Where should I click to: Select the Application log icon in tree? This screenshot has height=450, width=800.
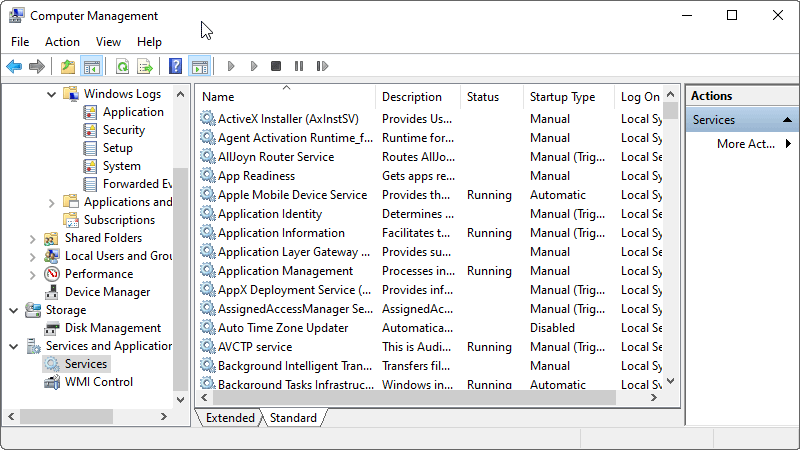coord(90,112)
